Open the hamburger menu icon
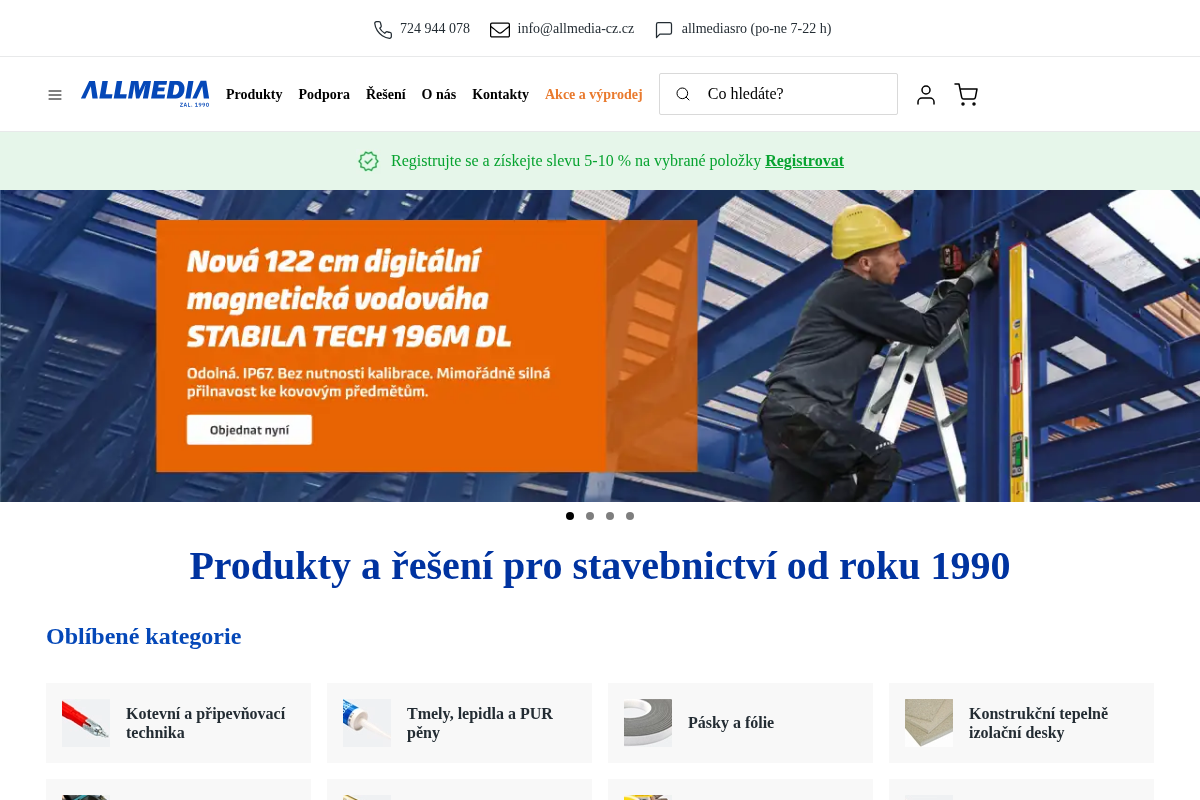 (55, 95)
